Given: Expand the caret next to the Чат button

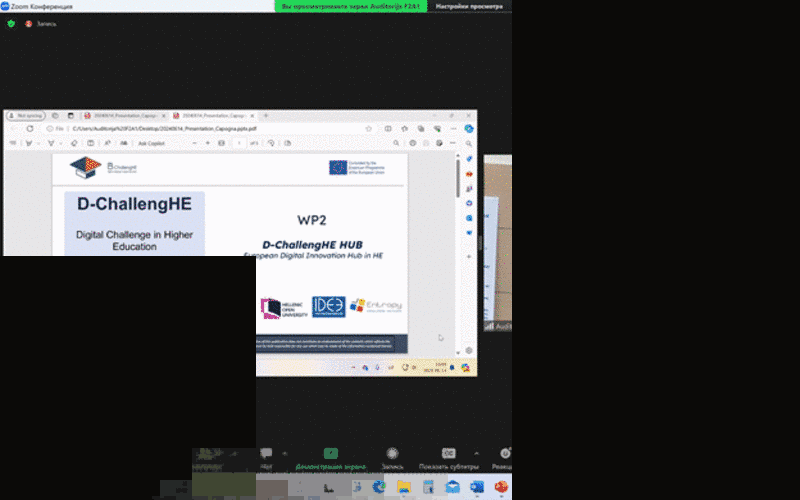Looking at the screenshot, I should coord(285,453).
